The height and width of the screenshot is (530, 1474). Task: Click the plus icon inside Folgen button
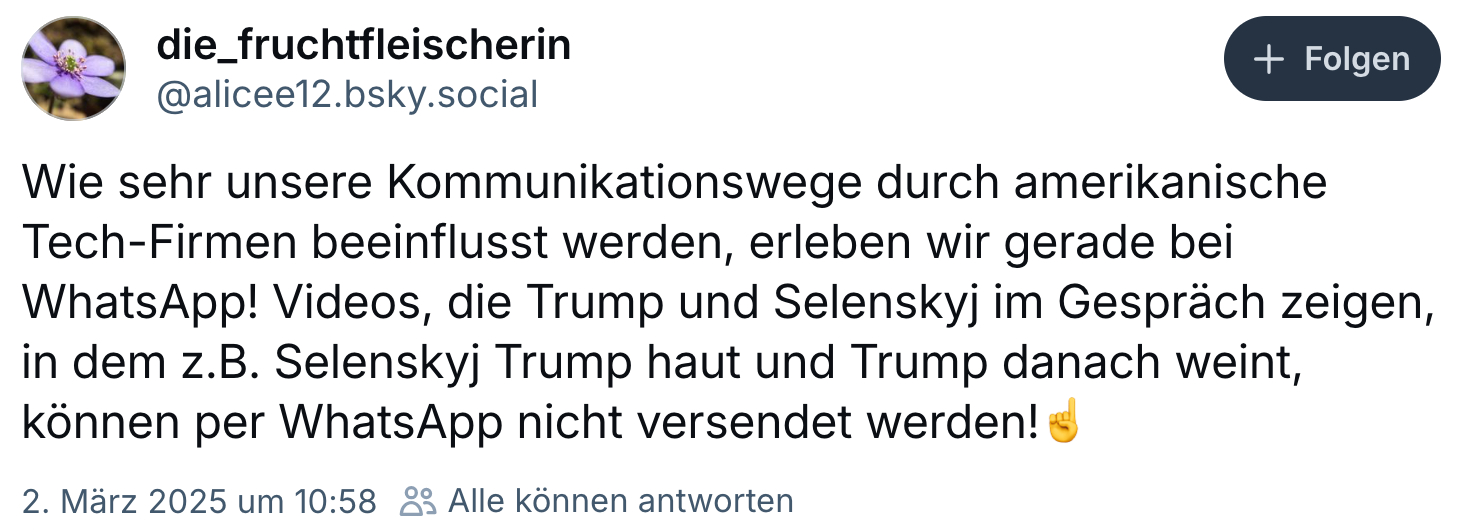pyautogui.click(x=1268, y=59)
